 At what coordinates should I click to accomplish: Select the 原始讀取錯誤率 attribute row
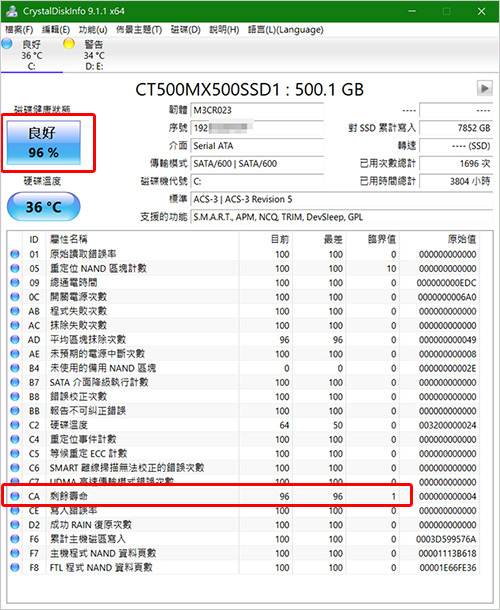pos(244,254)
